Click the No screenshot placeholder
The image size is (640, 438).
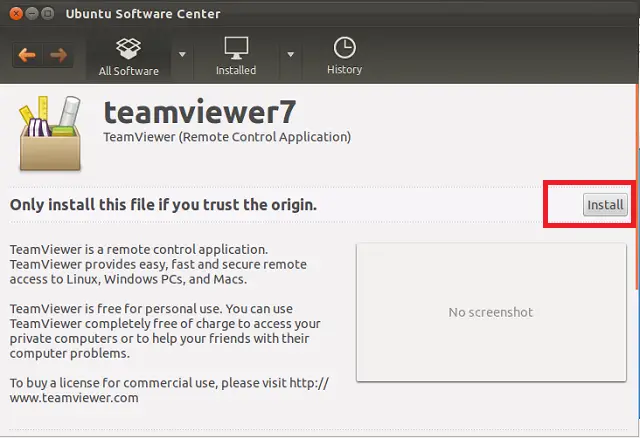point(491,313)
